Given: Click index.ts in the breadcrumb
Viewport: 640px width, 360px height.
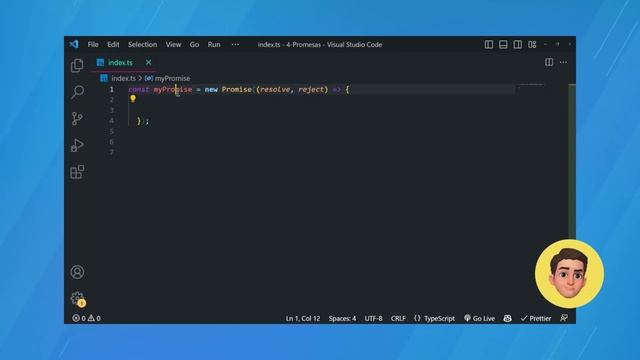Looking at the screenshot, I should tap(123, 78).
